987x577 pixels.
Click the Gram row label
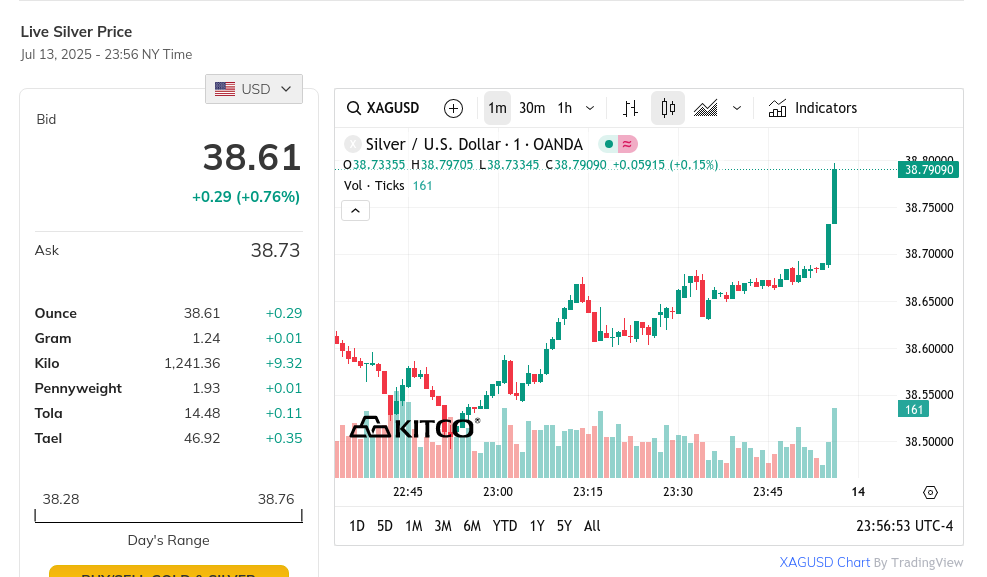[53, 339]
